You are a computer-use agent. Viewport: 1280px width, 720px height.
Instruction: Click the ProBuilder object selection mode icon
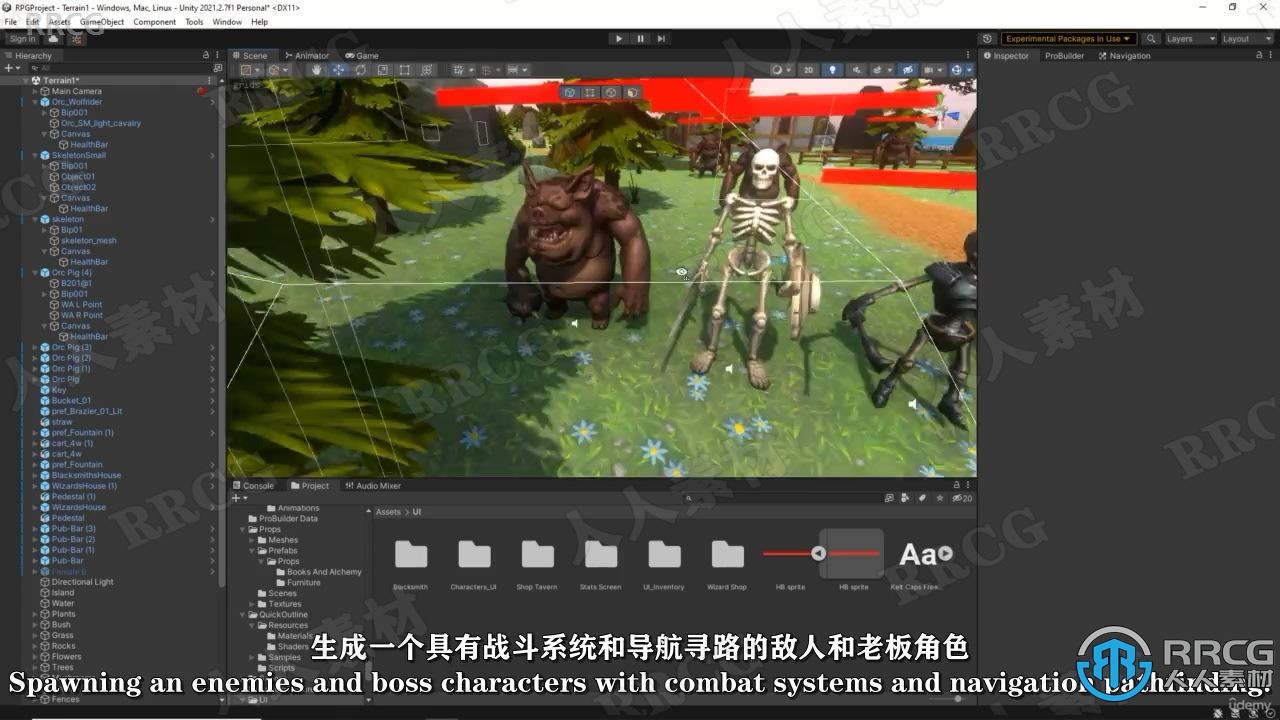[x=570, y=92]
